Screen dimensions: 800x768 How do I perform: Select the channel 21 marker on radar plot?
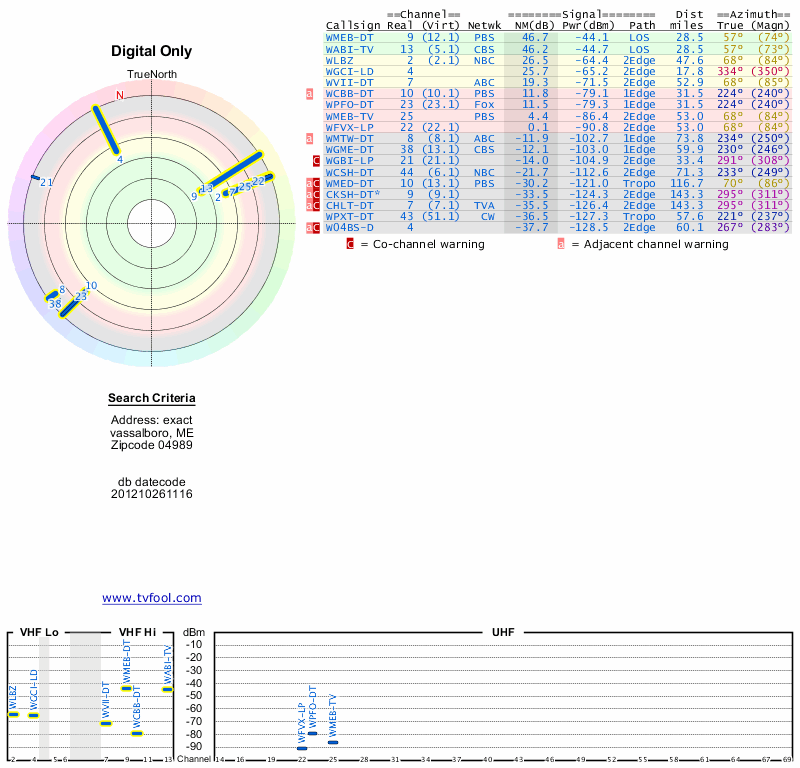(36, 178)
